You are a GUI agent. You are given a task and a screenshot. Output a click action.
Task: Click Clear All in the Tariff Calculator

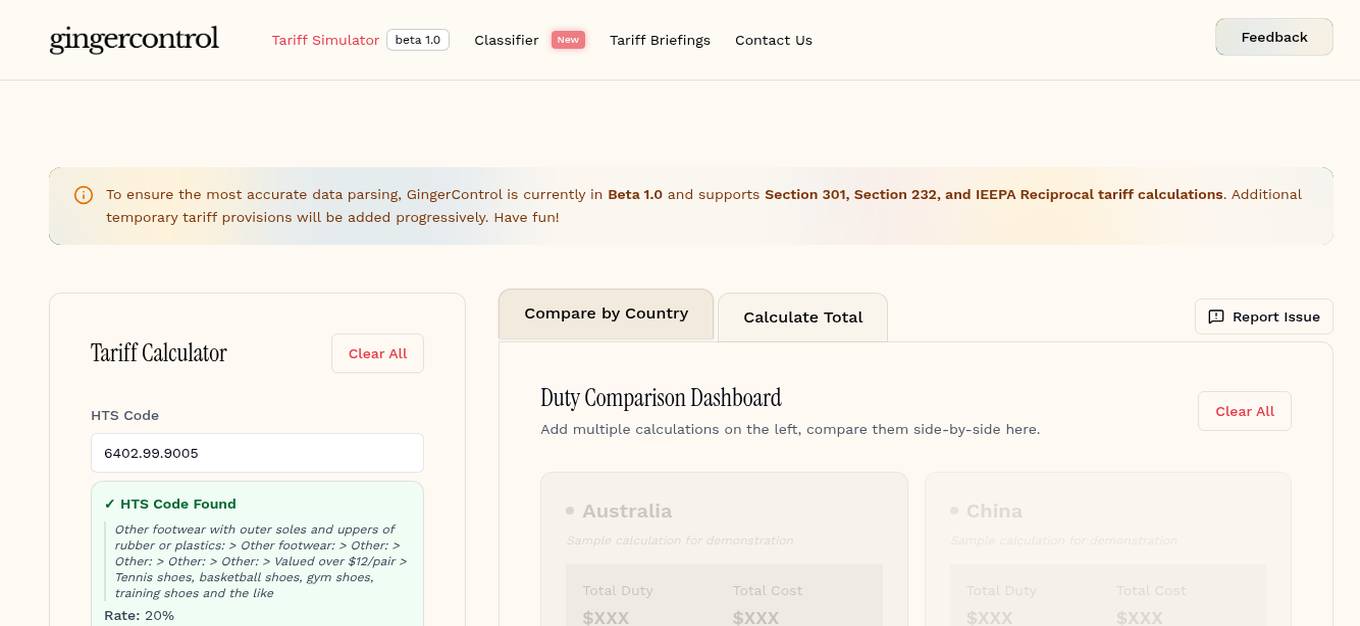(377, 353)
